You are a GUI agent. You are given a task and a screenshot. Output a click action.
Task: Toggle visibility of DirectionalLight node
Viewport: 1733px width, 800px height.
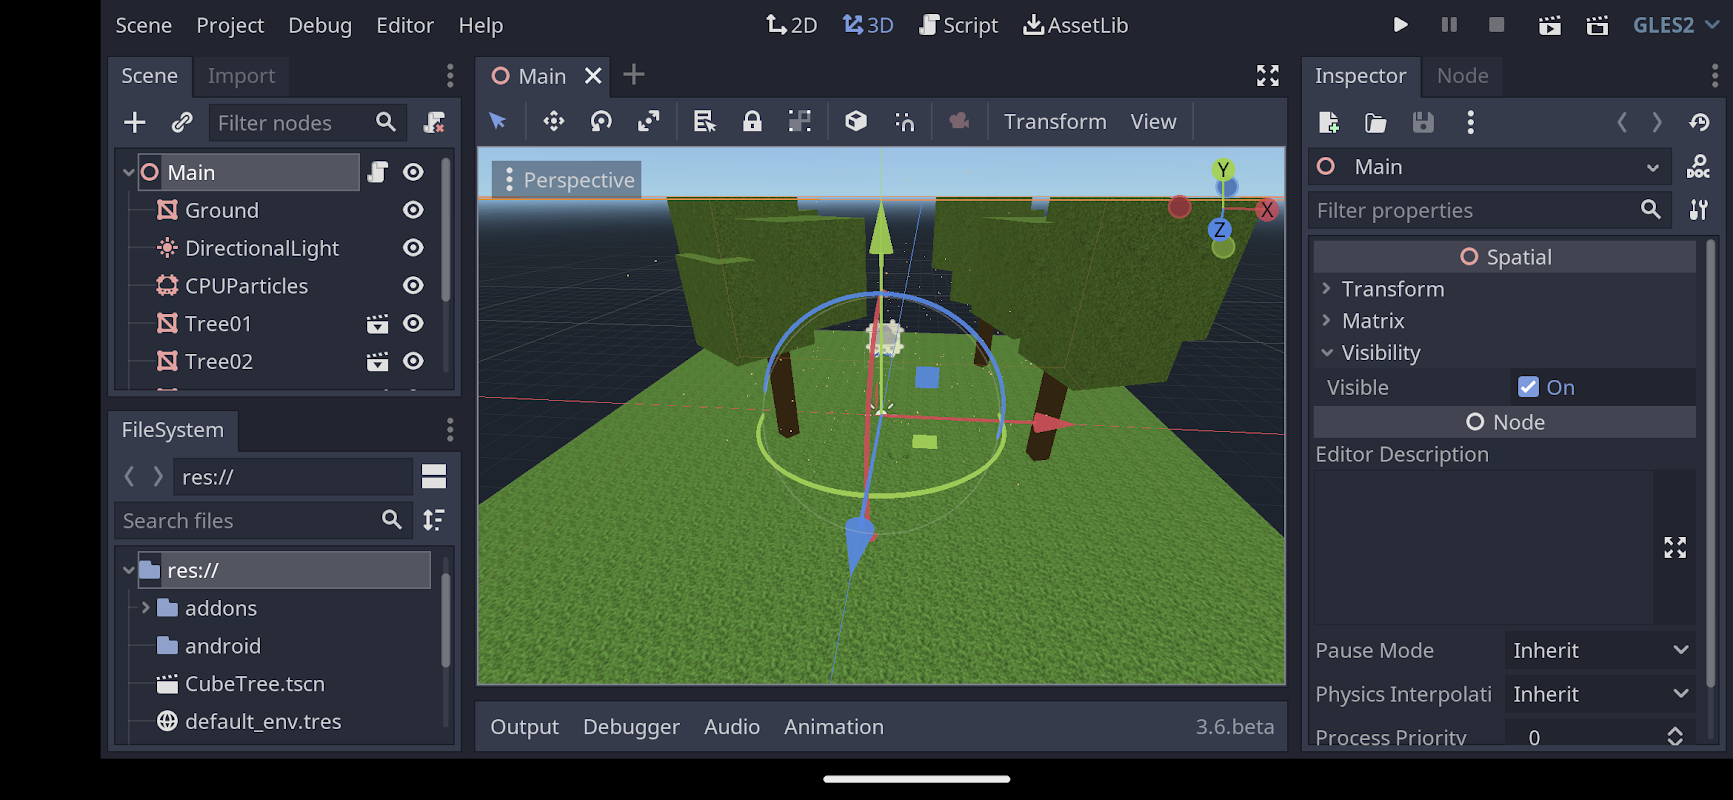pyautogui.click(x=413, y=248)
